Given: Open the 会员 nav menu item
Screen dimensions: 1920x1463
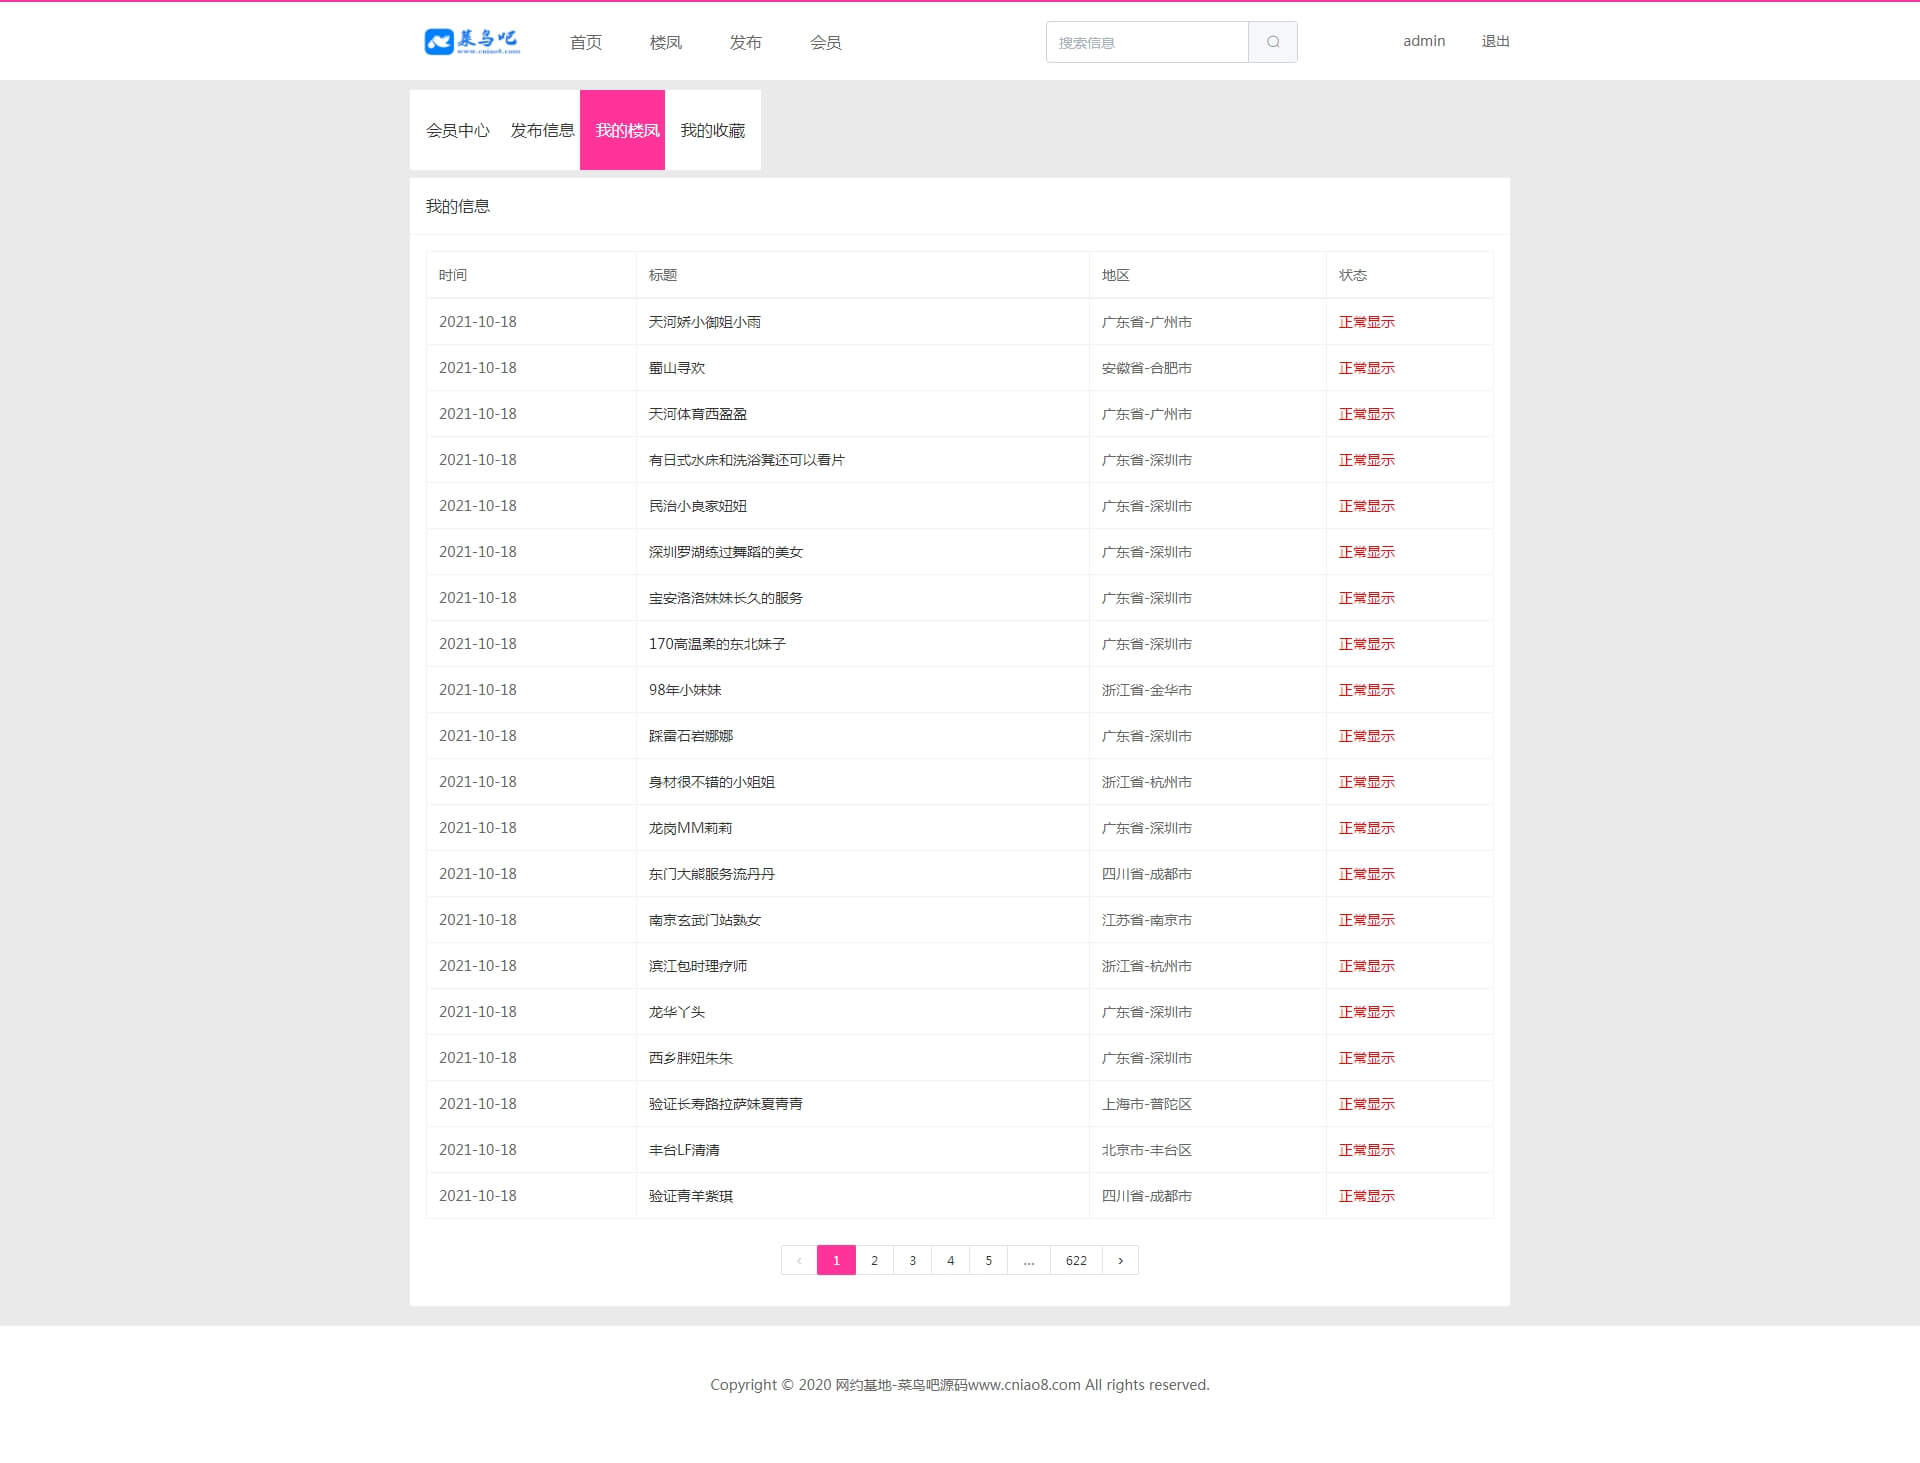Looking at the screenshot, I should point(826,42).
